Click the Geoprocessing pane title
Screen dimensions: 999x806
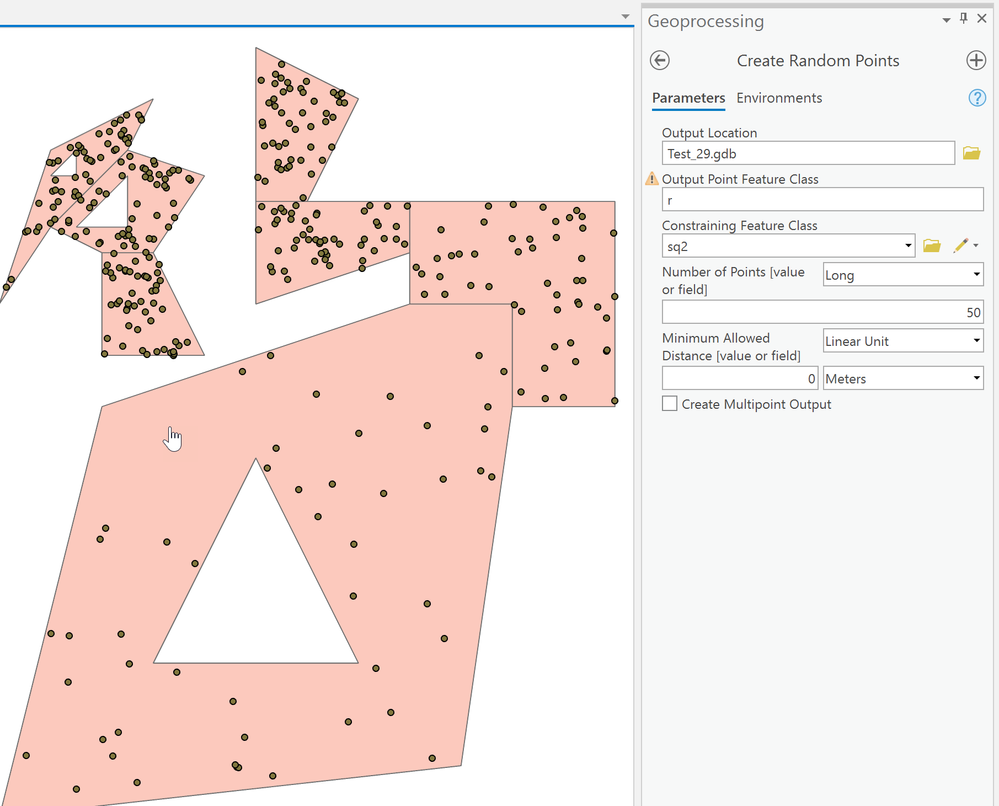pyautogui.click(x=705, y=21)
